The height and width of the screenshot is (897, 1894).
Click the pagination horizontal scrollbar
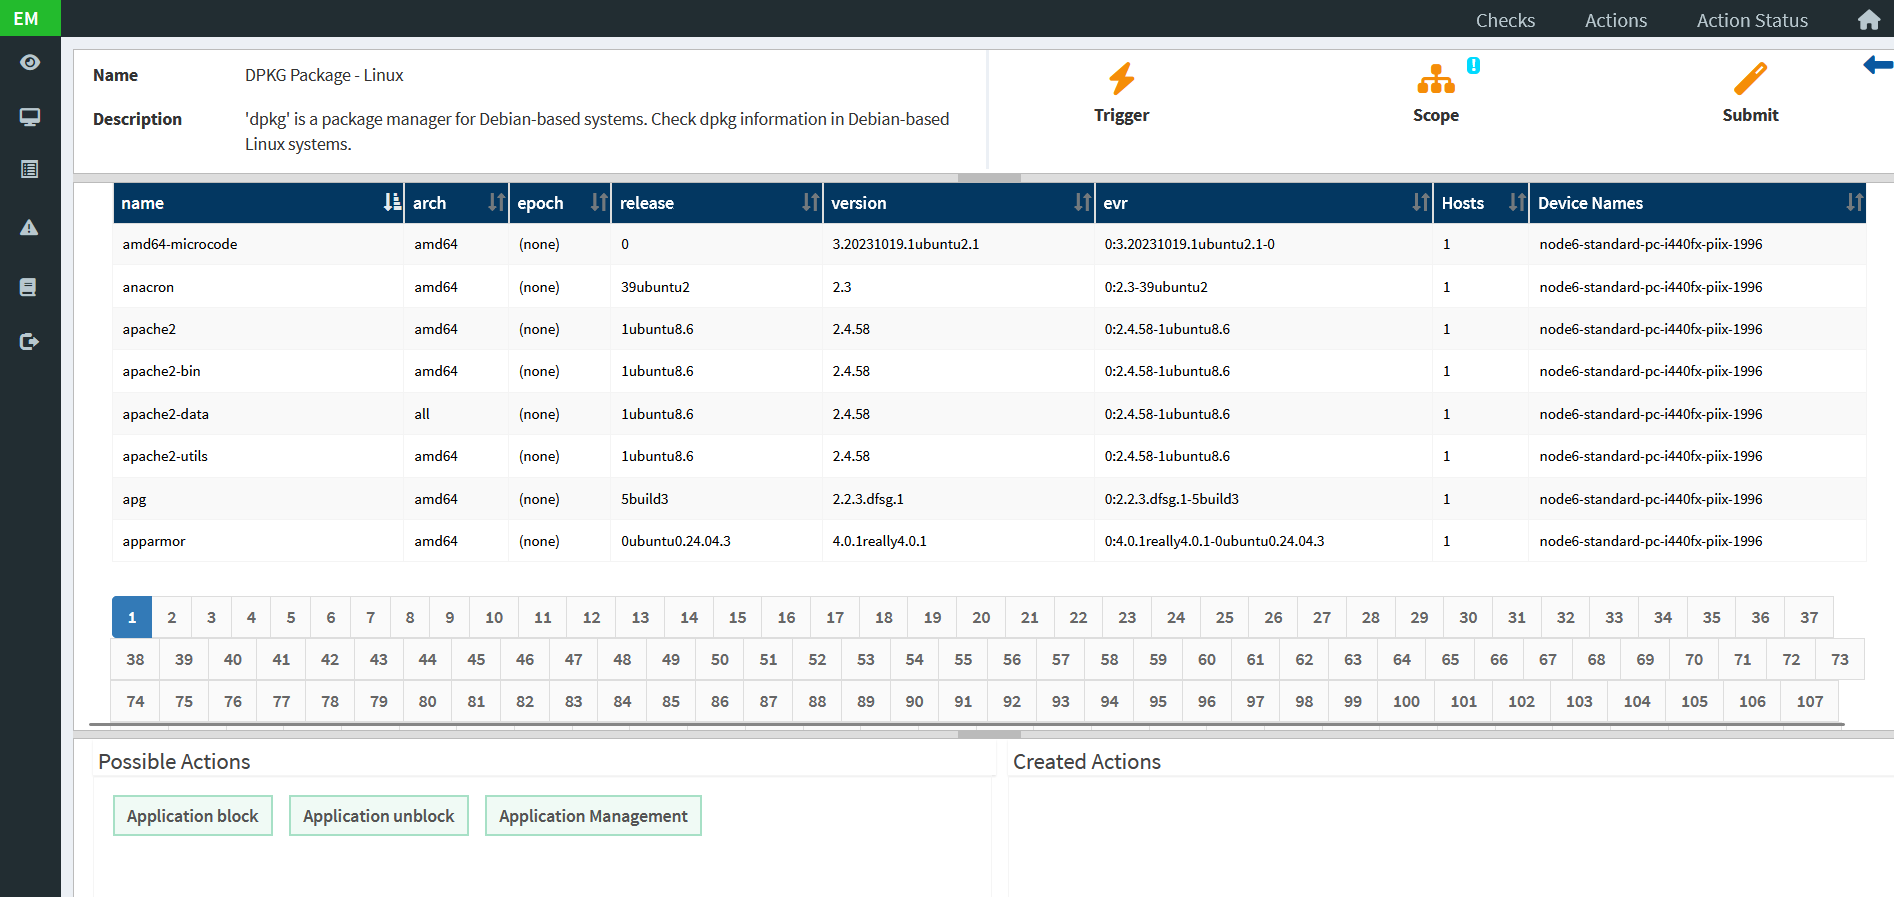pos(966,724)
